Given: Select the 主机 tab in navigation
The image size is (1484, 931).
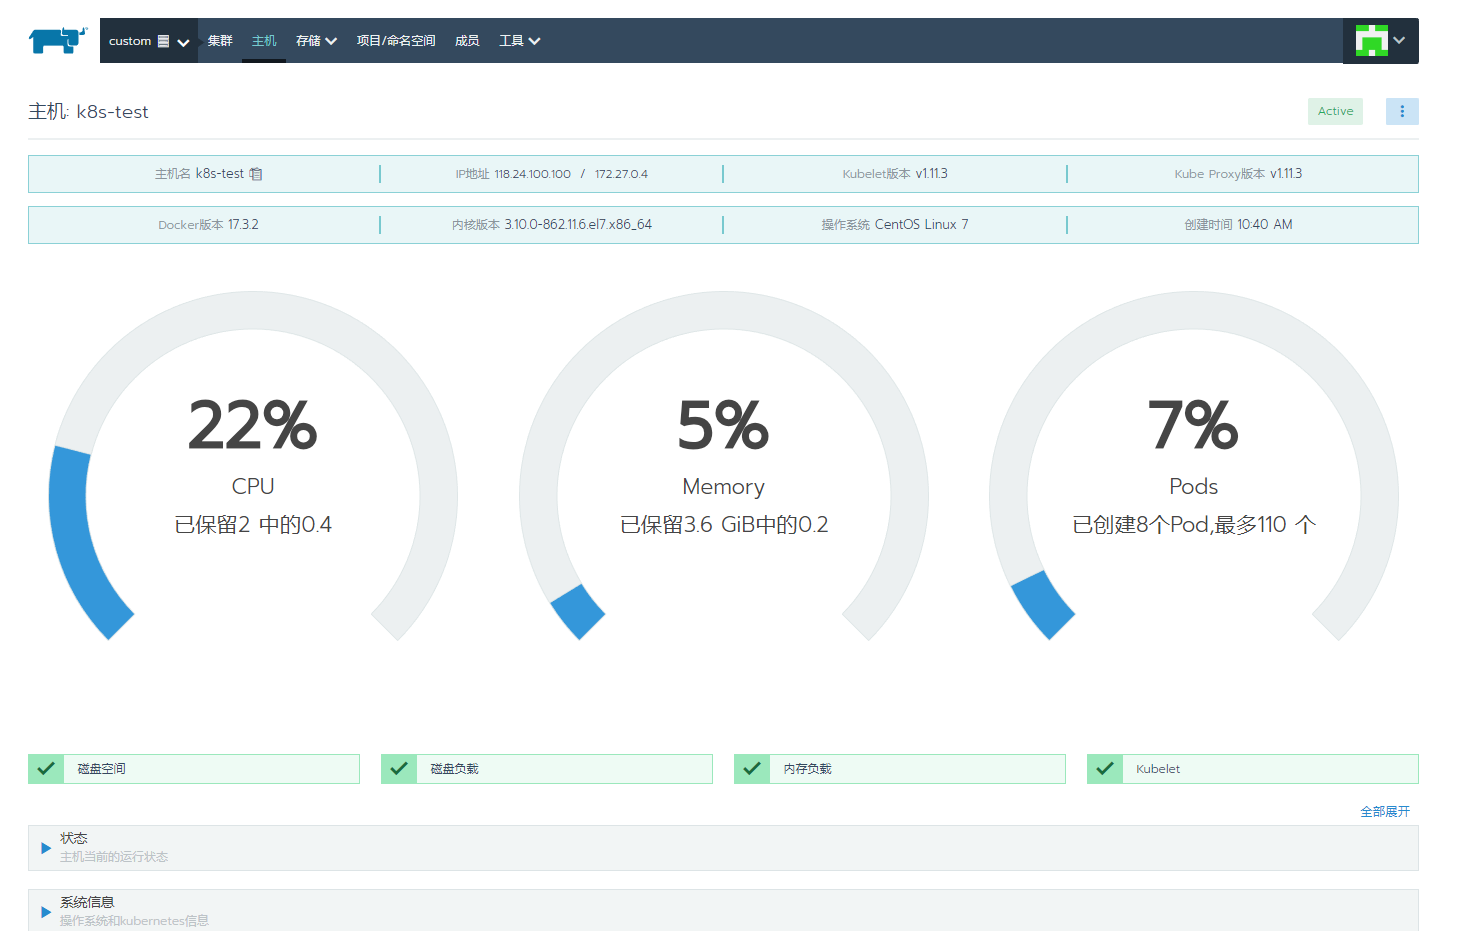Looking at the screenshot, I should tap(264, 41).
